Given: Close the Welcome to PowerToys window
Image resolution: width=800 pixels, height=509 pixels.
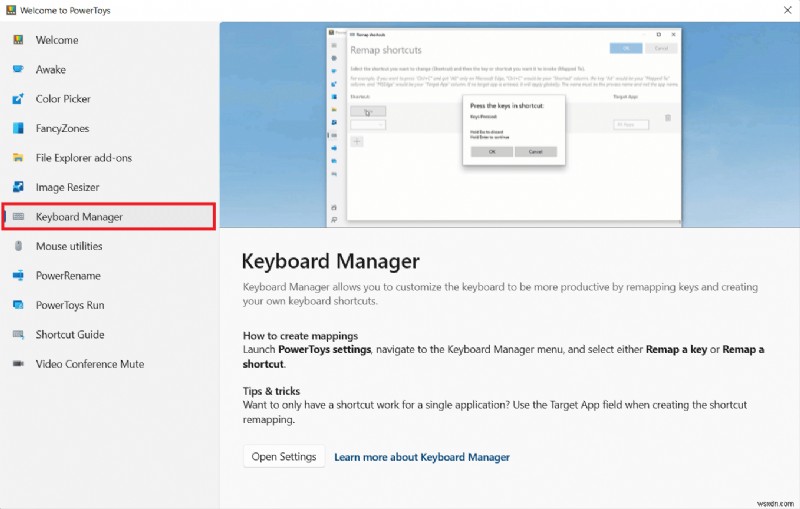Looking at the screenshot, I should (787, 10).
